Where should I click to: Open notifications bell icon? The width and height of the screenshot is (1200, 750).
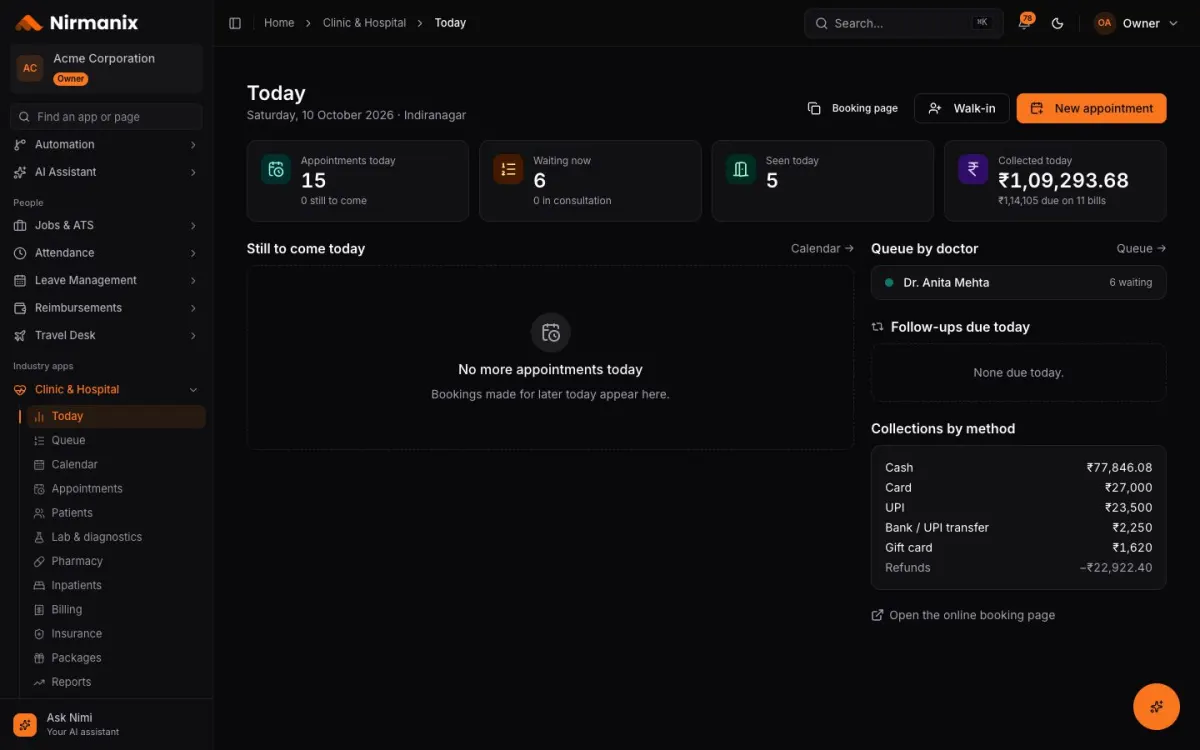1024,23
